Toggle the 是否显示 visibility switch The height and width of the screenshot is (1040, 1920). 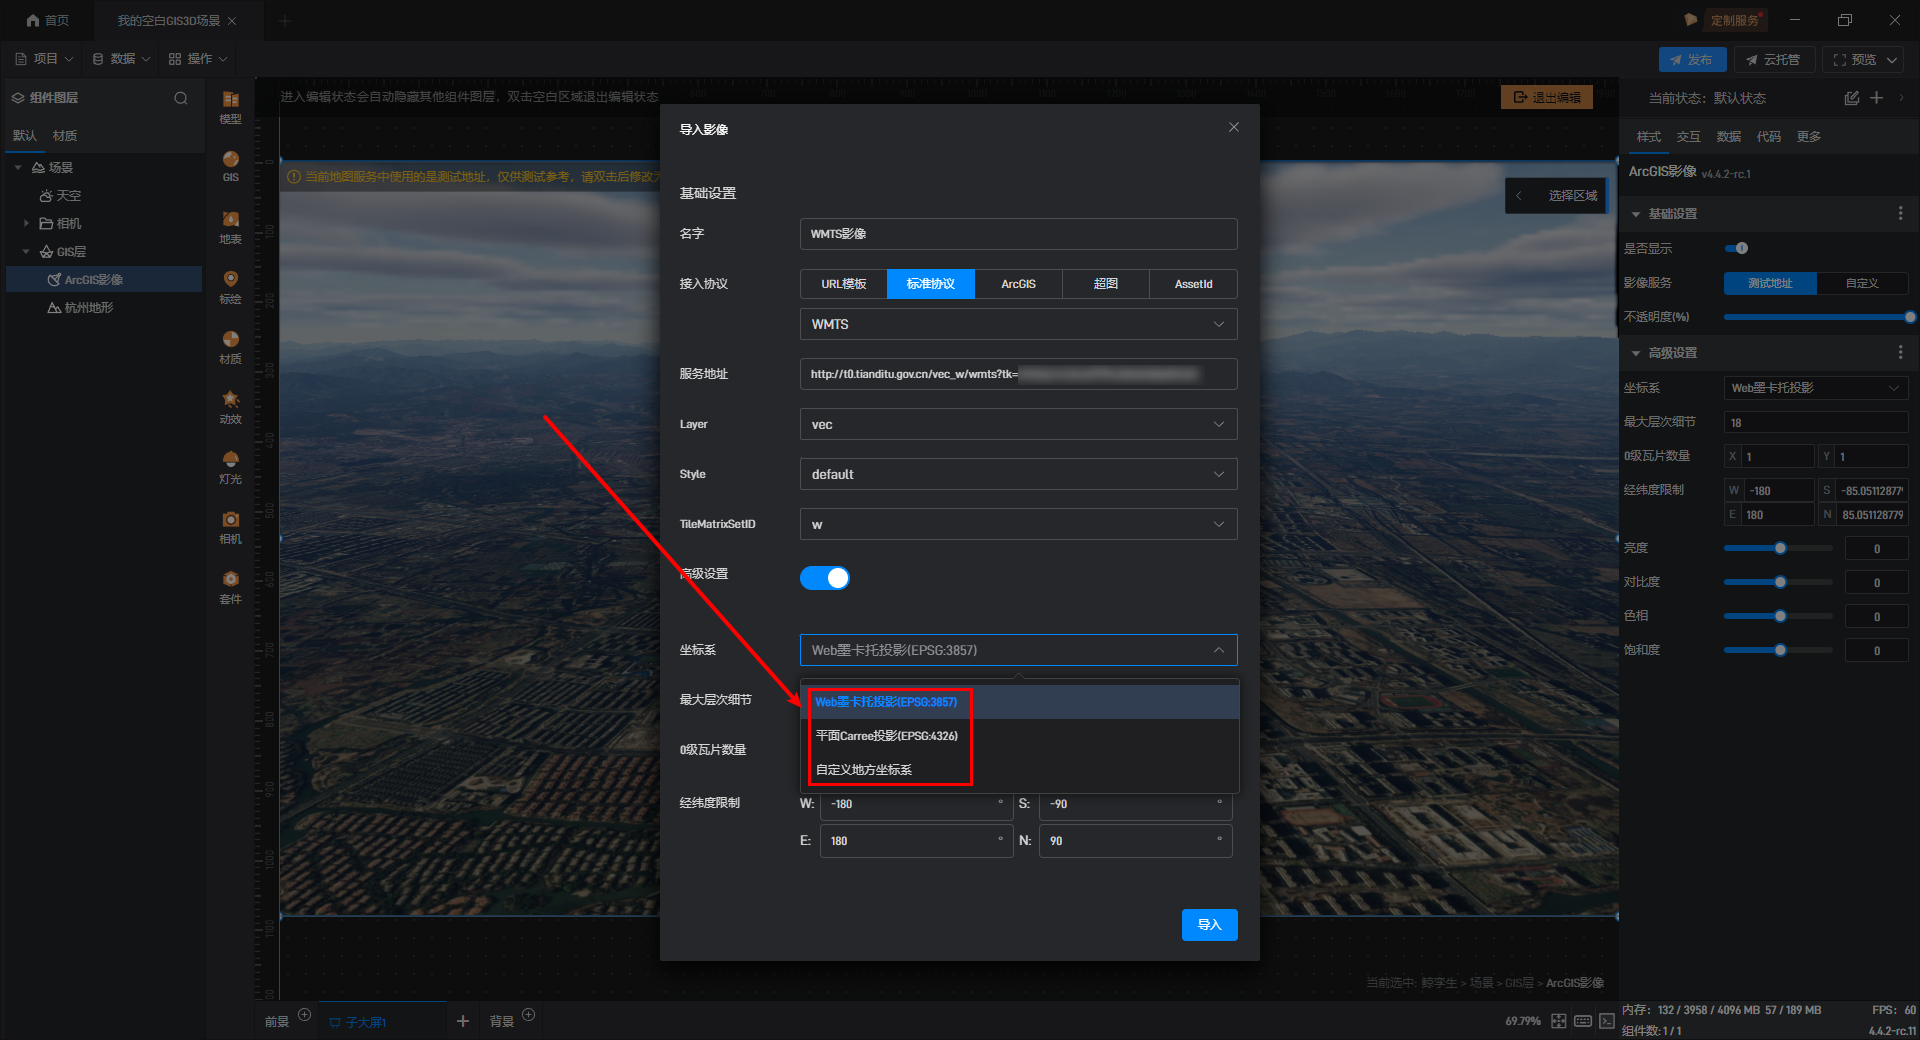click(1736, 248)
